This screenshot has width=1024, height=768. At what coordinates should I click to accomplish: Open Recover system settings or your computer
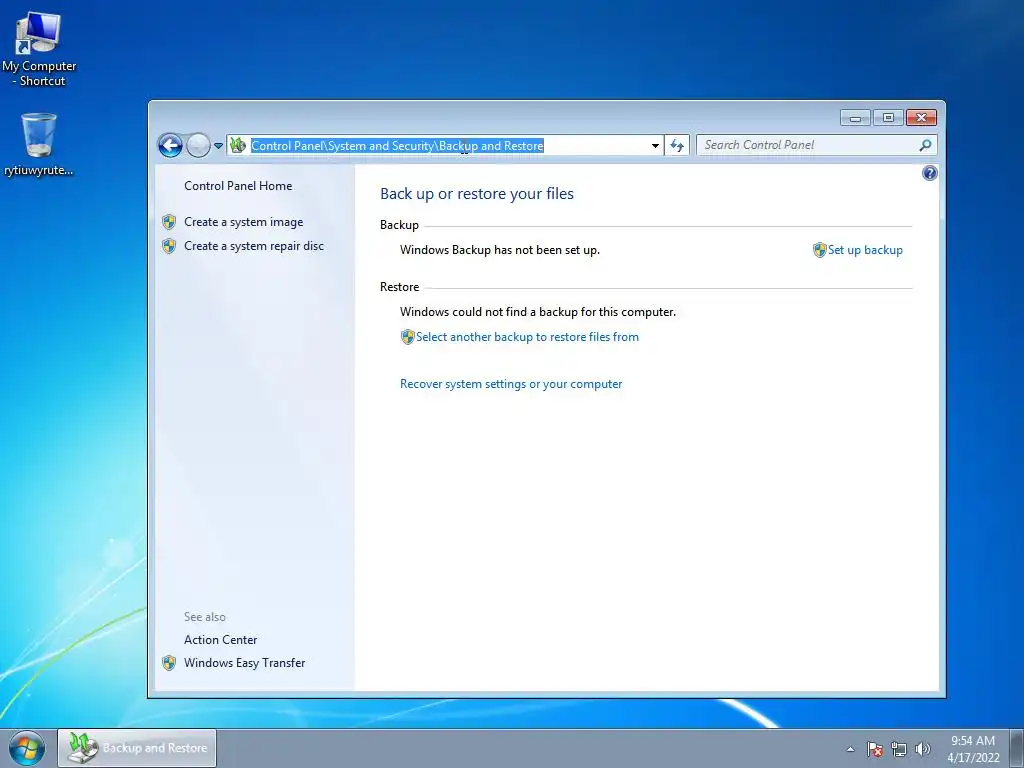click(x=511, y=384)
